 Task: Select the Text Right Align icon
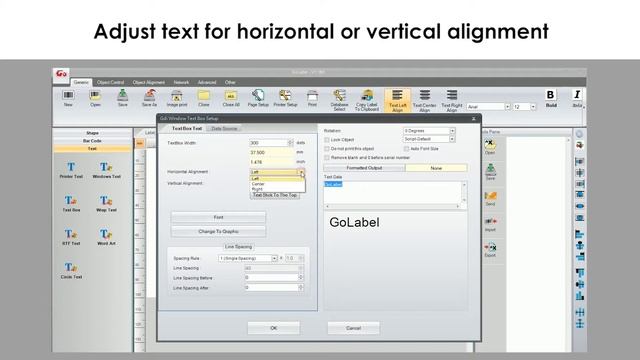[452, 100]
